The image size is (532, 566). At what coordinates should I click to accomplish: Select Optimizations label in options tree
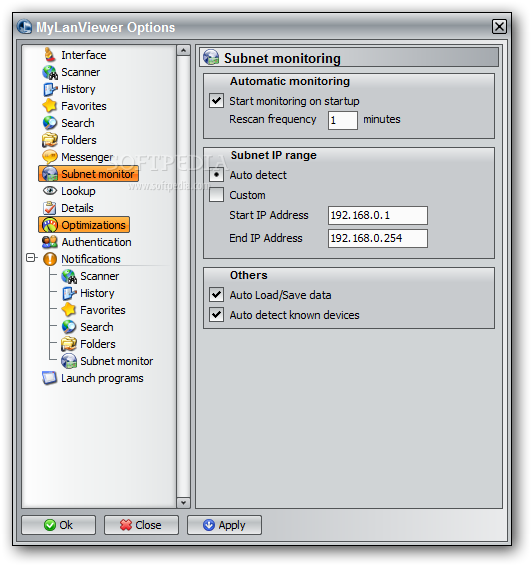coord(93,225)
